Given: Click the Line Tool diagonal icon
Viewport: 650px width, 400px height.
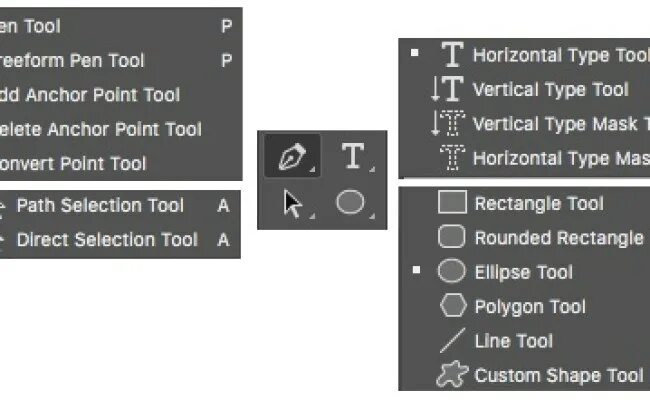Looking at the screenshot, I should 452,340.
